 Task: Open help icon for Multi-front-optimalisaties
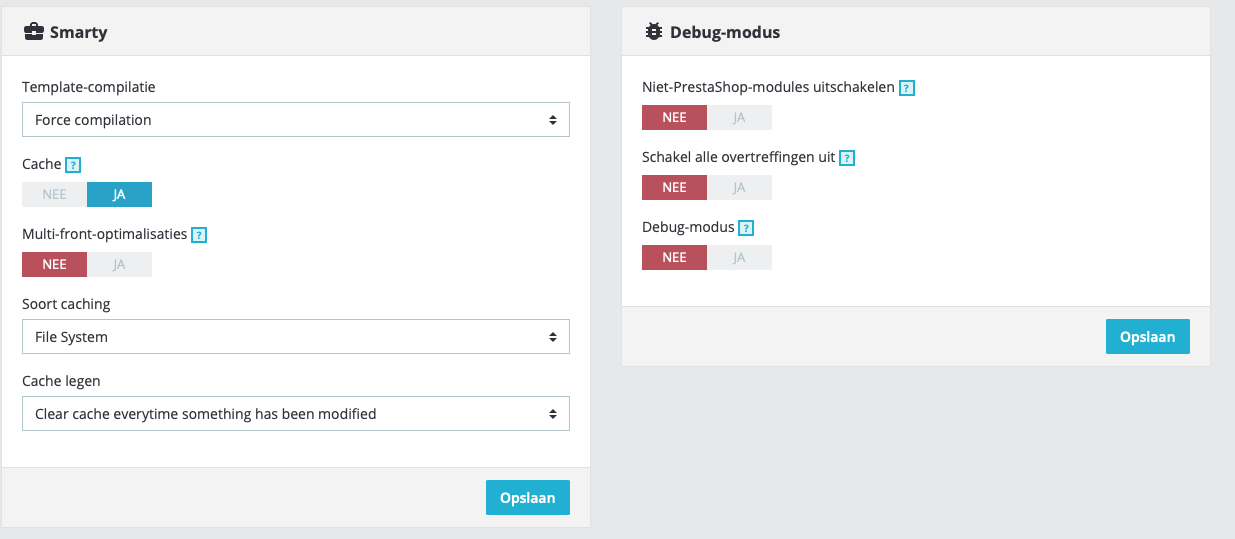199,235
